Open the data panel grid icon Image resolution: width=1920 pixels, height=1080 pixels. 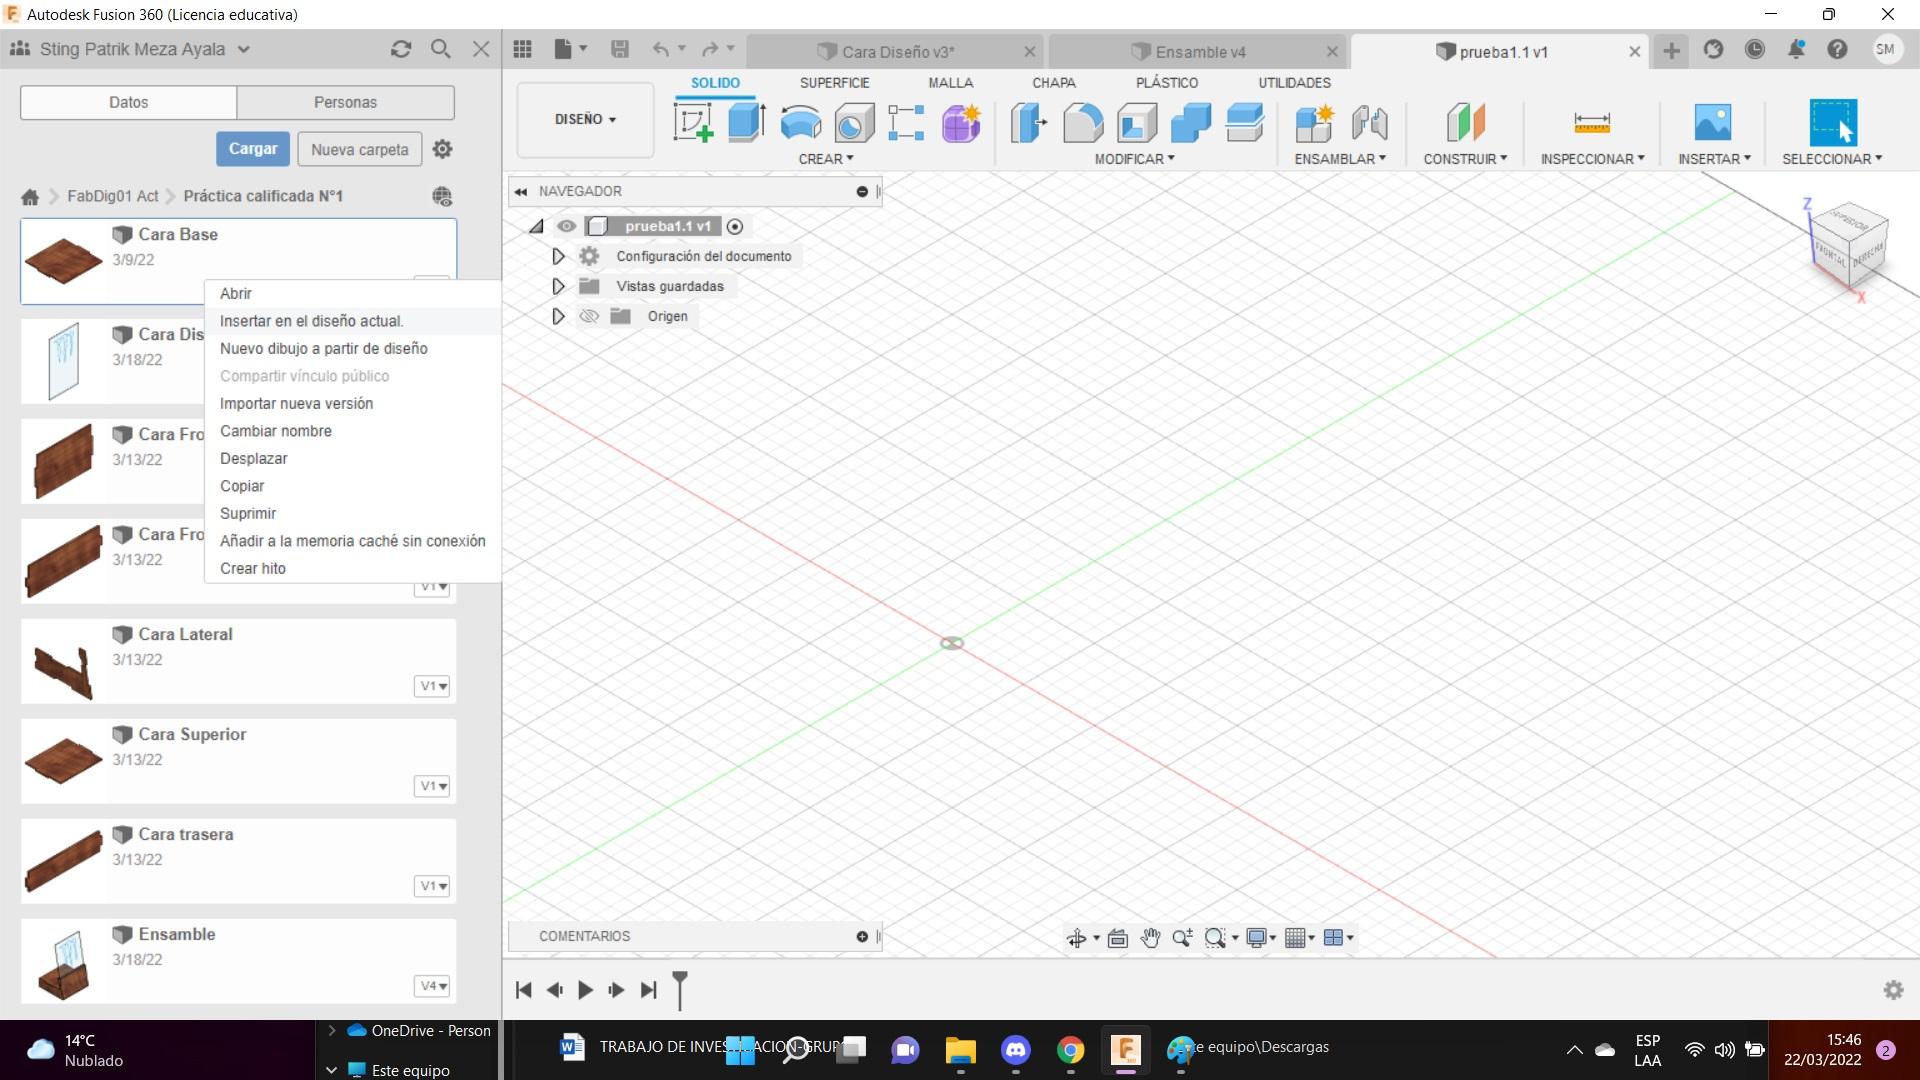522,50
